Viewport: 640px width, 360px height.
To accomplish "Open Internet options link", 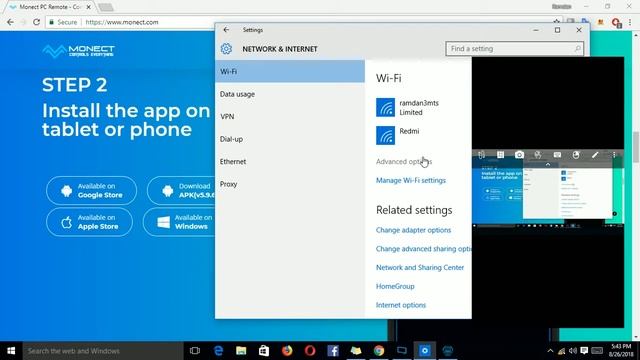I will click(x=400, y=305).
